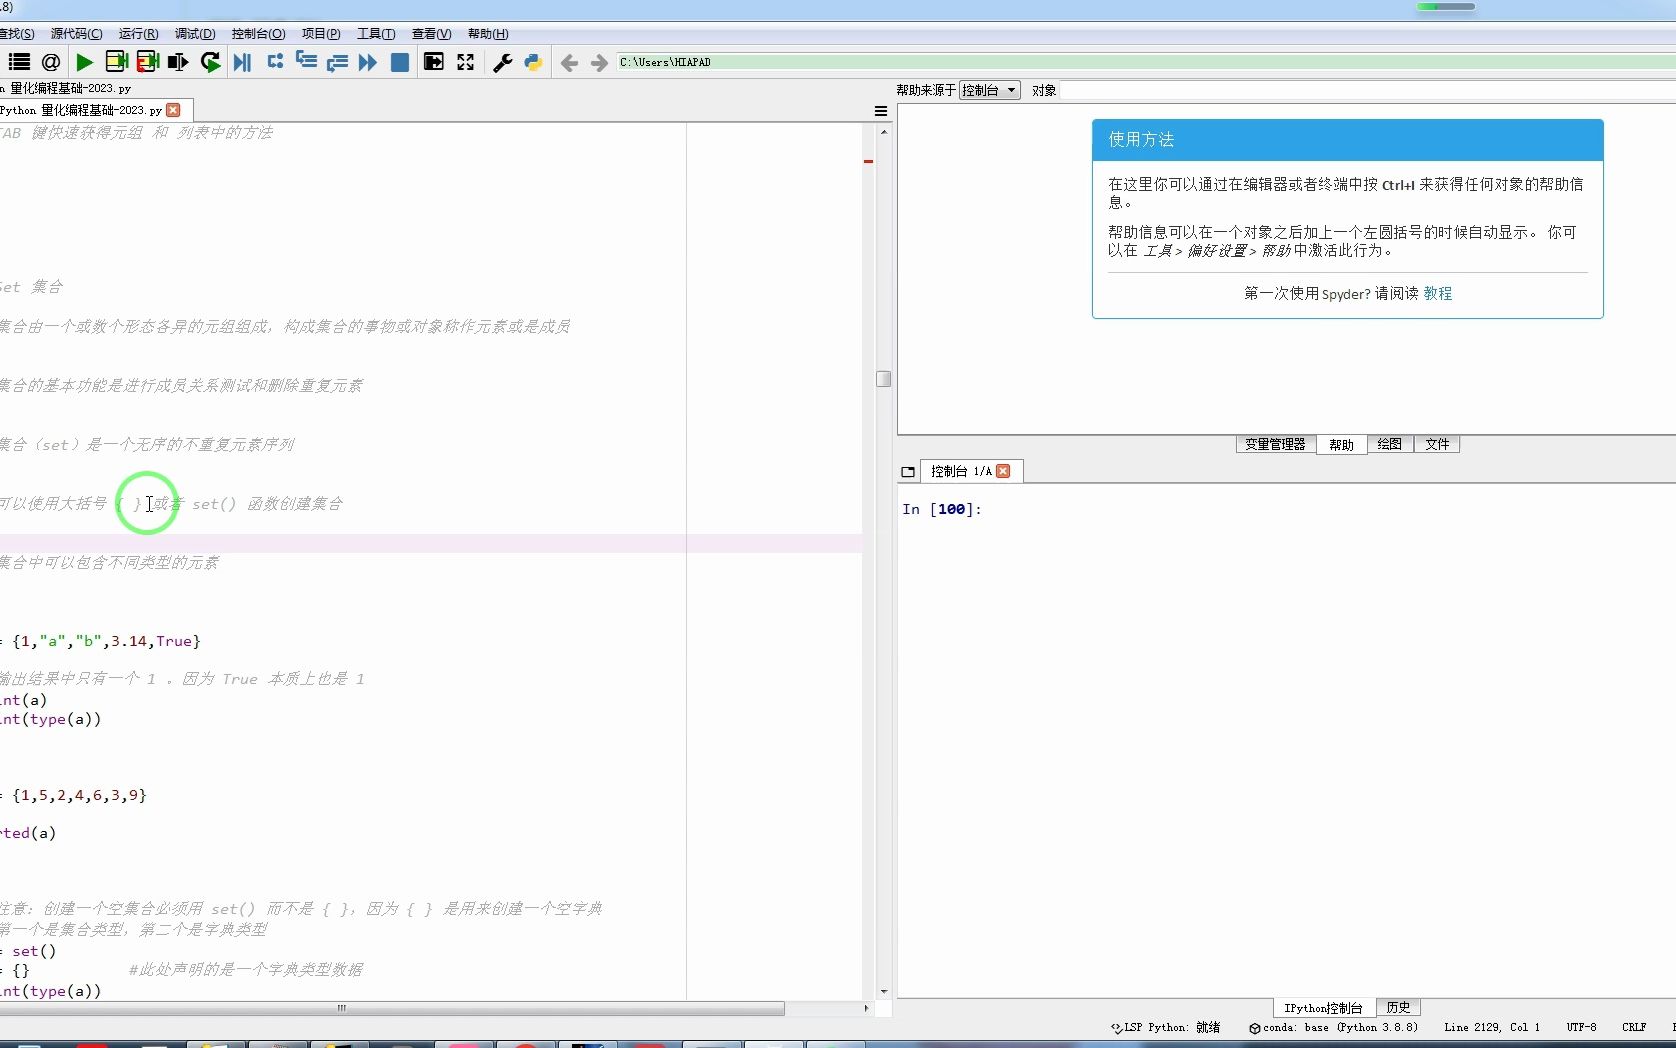
Task: Toggle fullscreen mode icon
Action: 465,62
